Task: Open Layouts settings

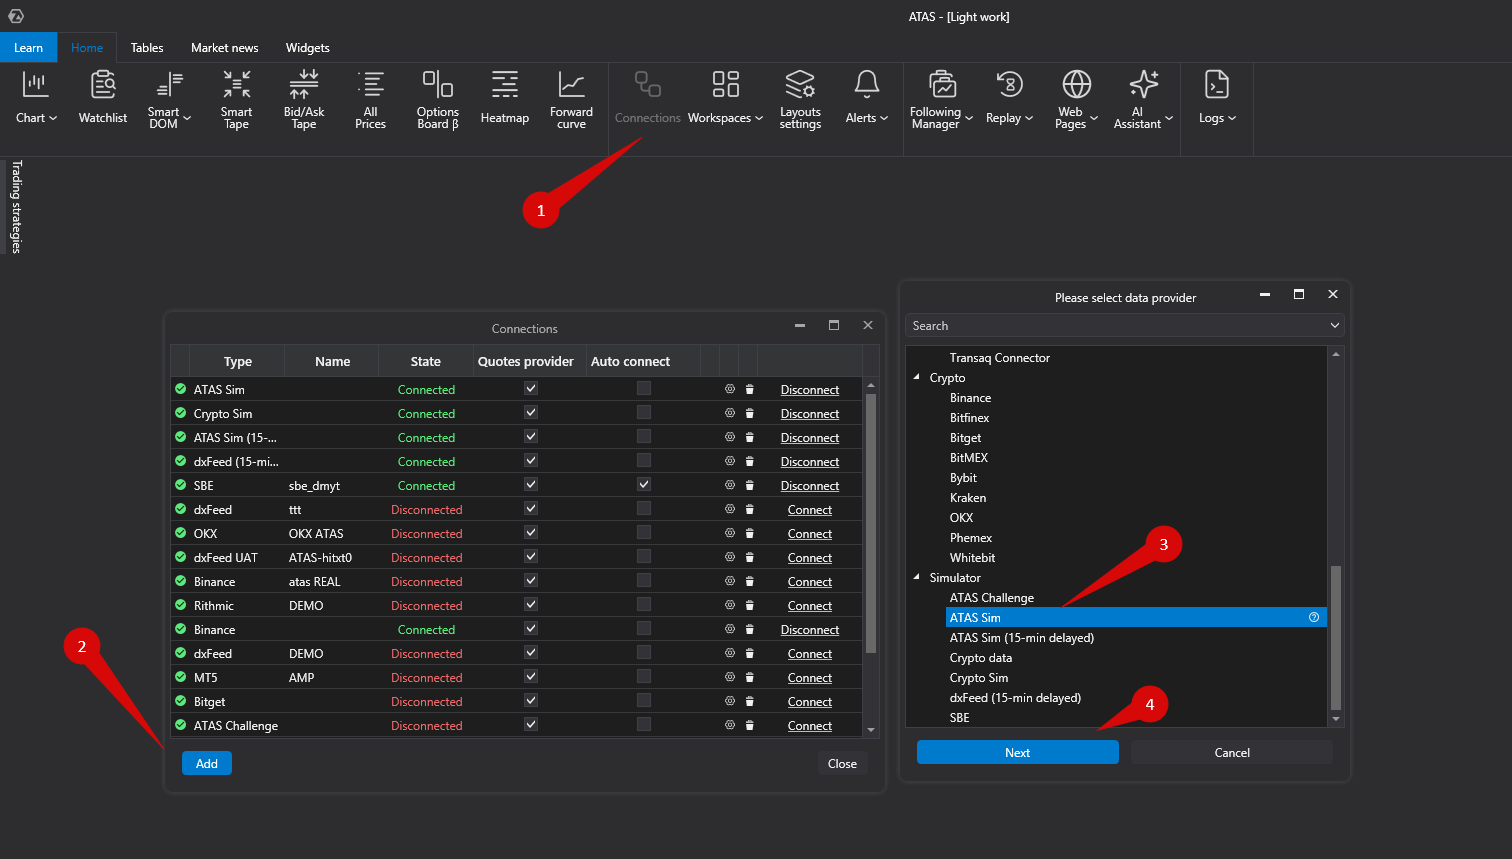Action: (800, 99)
